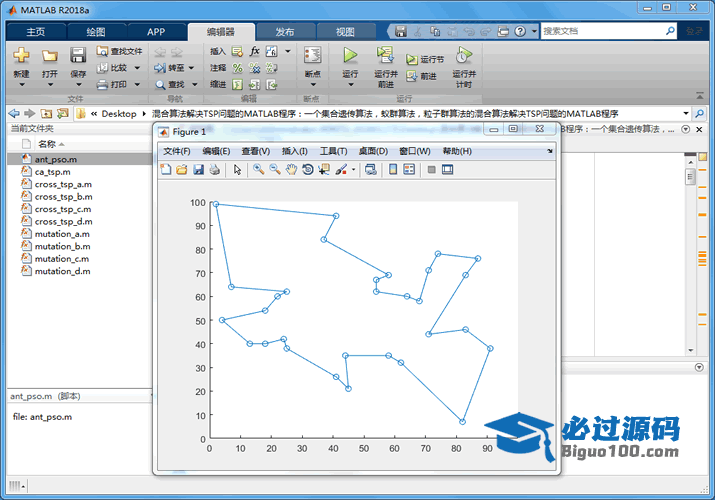715x500 pixels.
Task: Click the comment percent icon
Action: coord(238,68)
